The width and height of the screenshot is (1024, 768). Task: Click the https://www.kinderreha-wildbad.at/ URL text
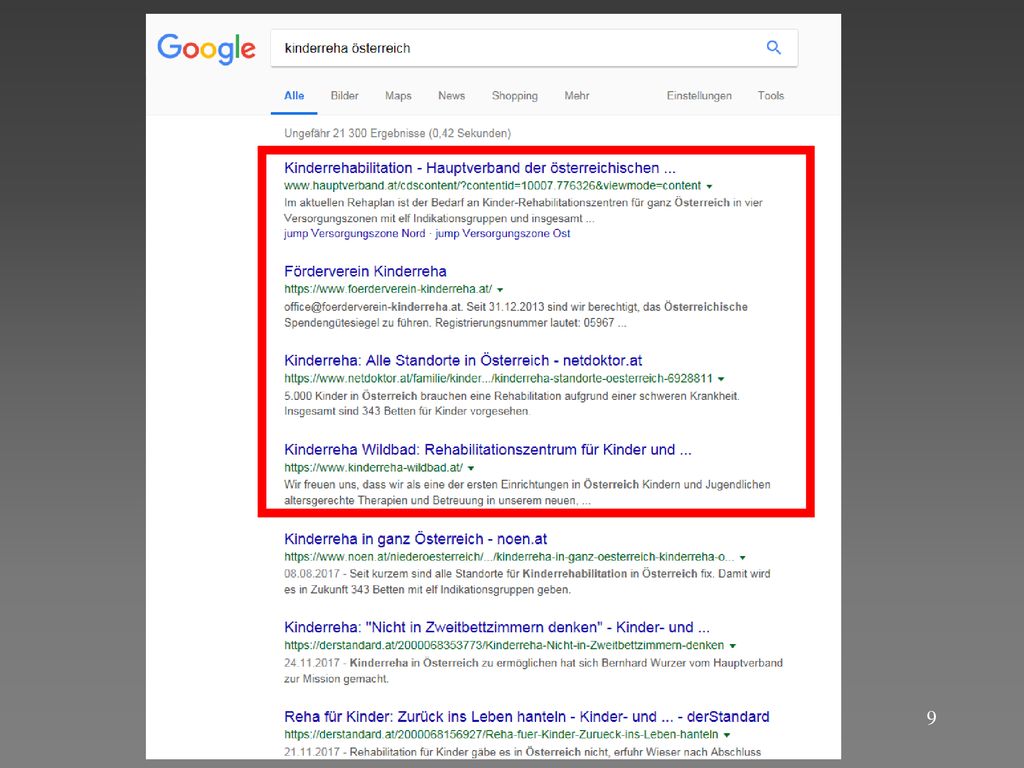pyautogui.click(x=374, y=467)
